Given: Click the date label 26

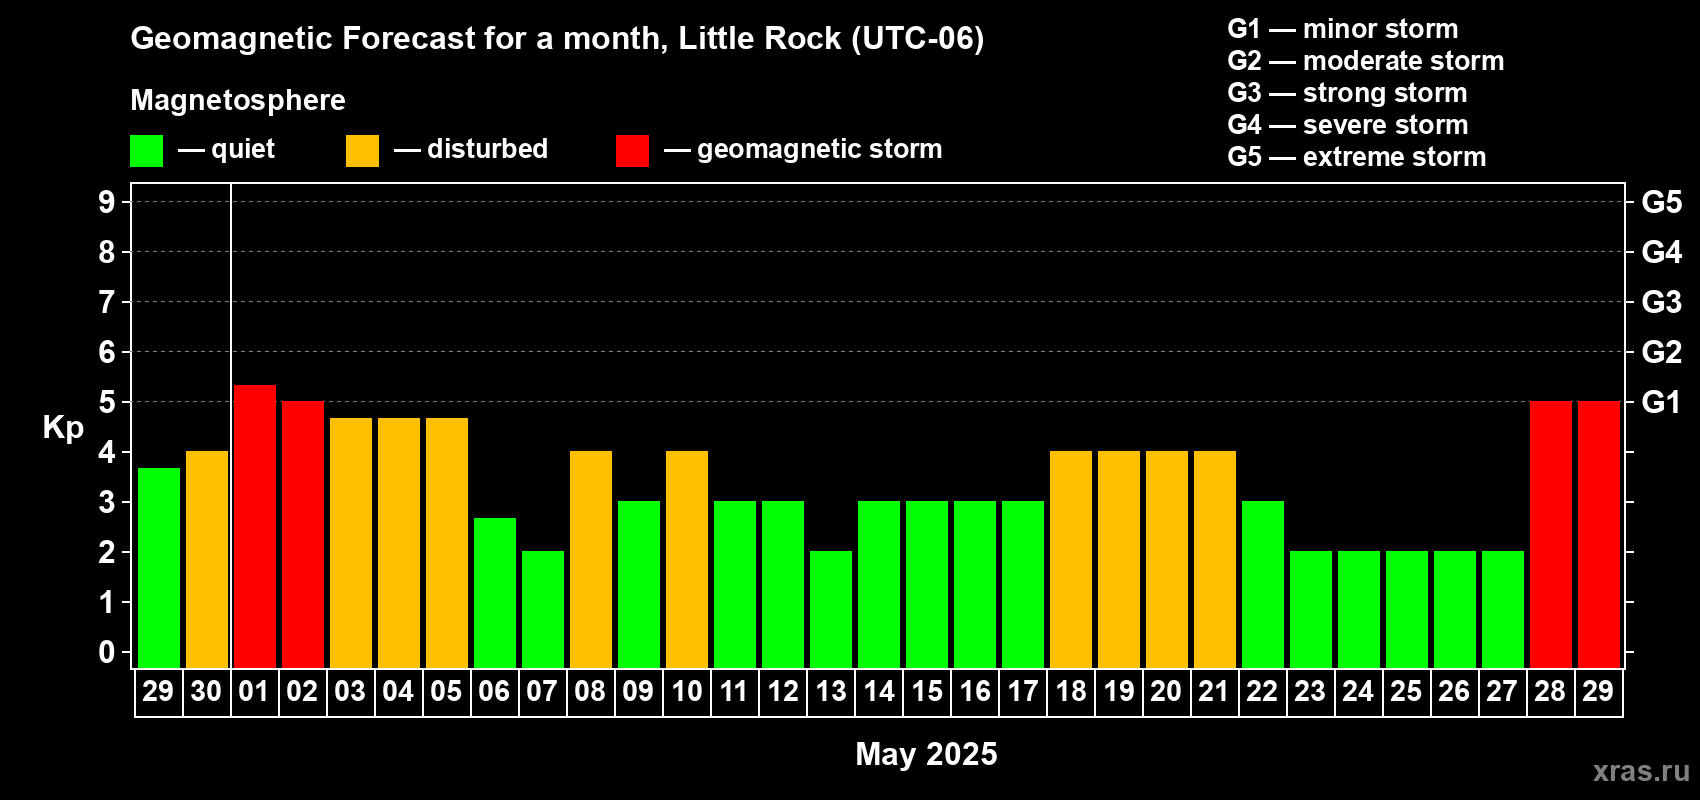Looking at the screenshot, I should coord(1454,692).
